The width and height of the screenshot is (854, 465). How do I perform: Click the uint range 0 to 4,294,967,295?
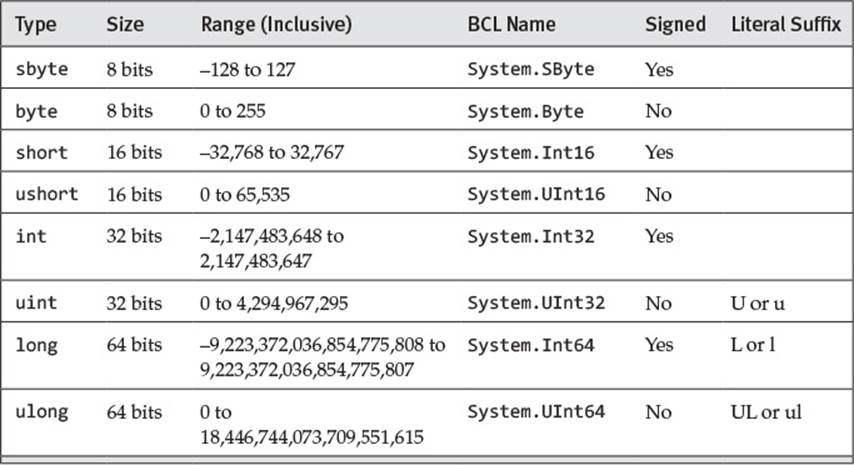274,303
